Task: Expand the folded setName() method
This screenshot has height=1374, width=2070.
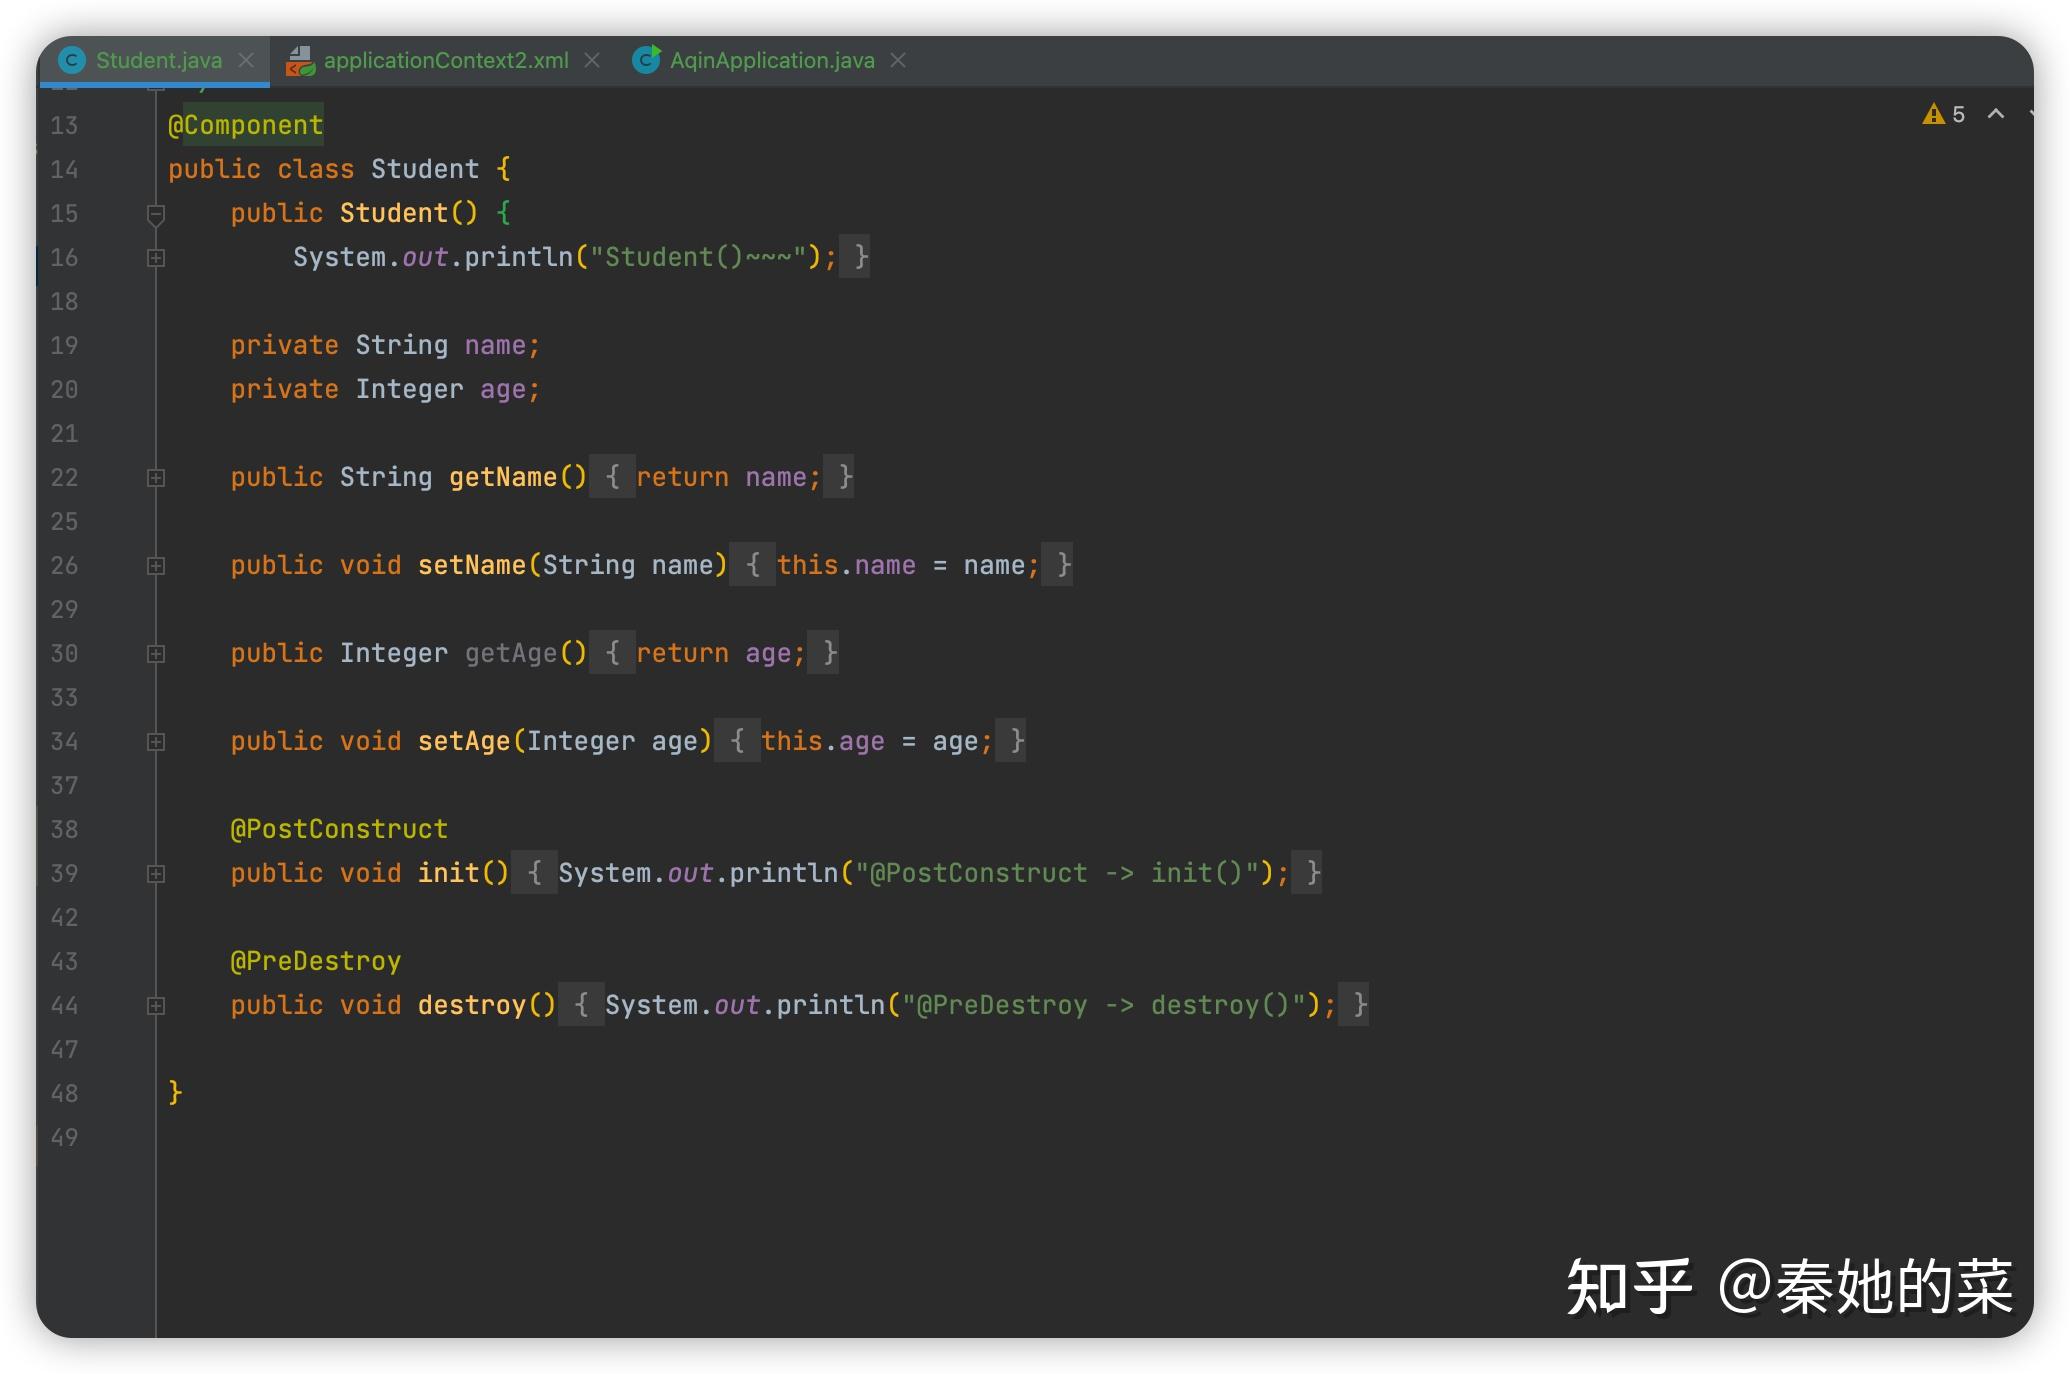Action: coord(156,566)
